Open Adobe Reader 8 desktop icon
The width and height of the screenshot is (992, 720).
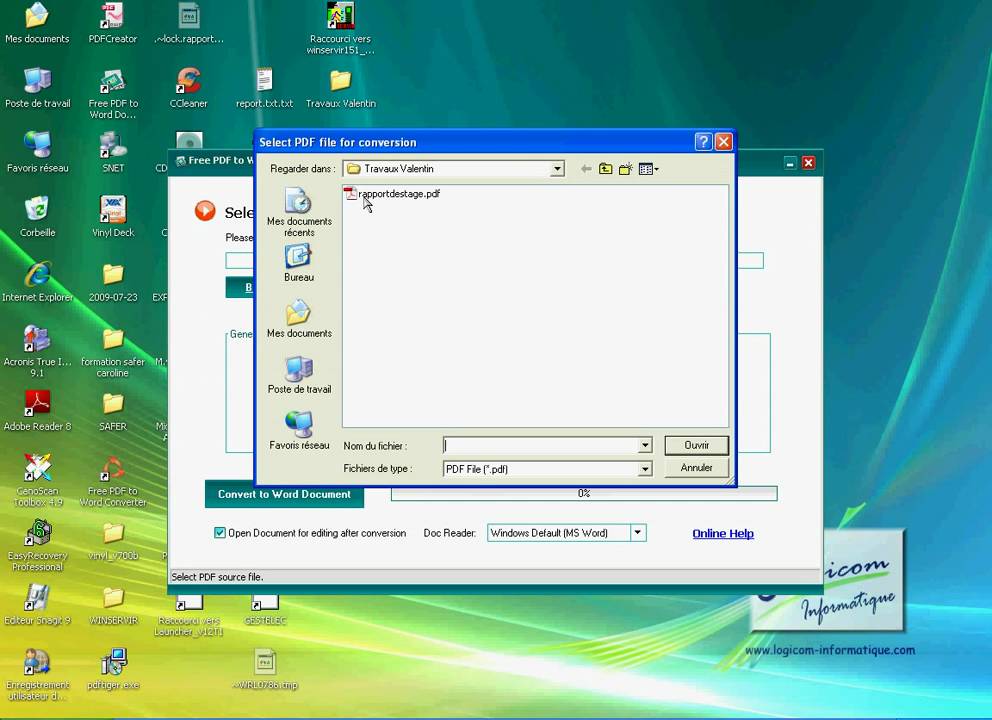point(37,411)
